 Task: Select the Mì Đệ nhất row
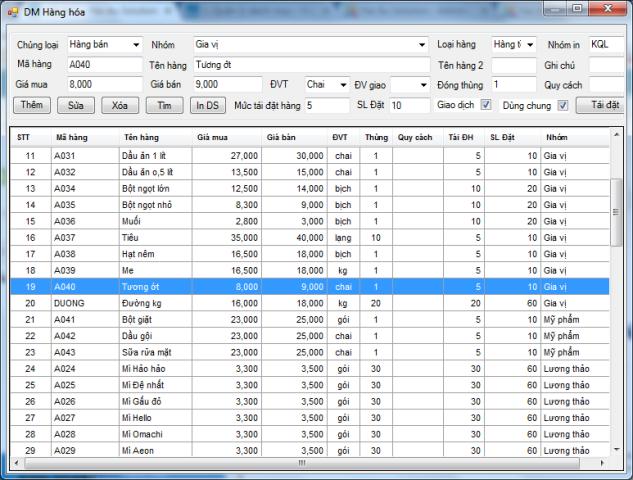[x=310, y=385]
